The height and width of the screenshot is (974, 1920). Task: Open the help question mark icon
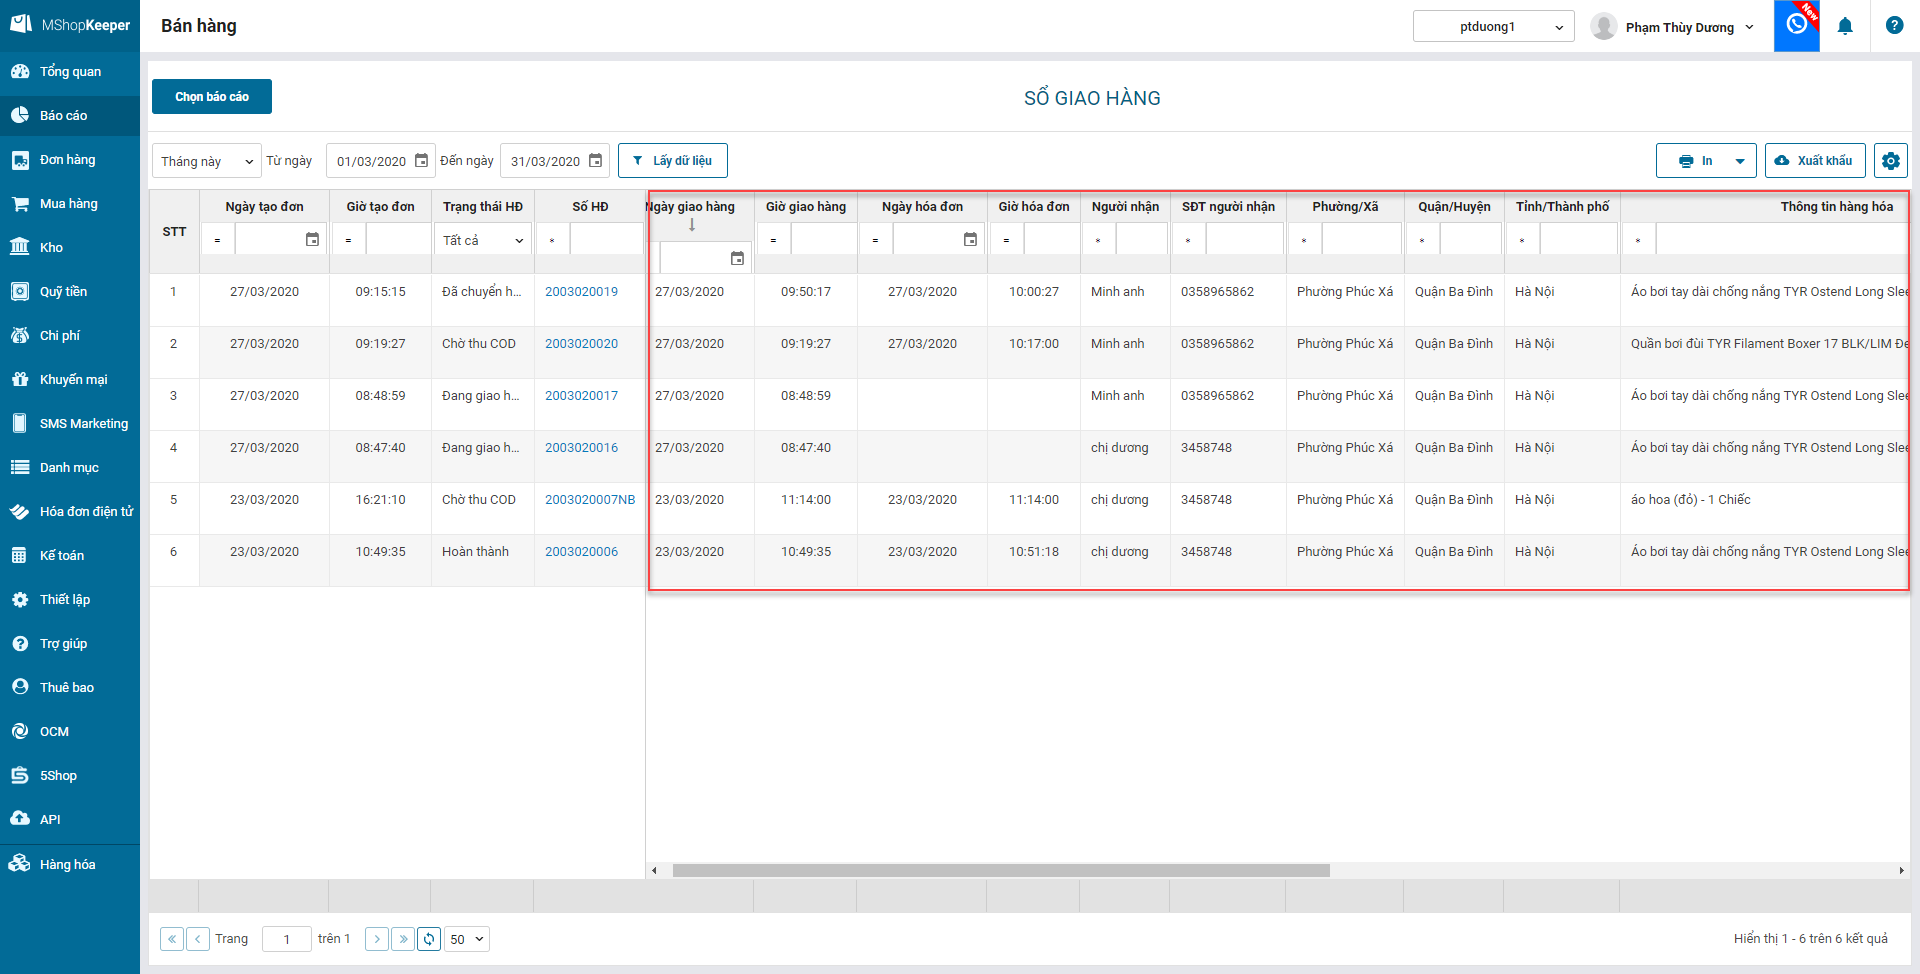pos(1894,26)
